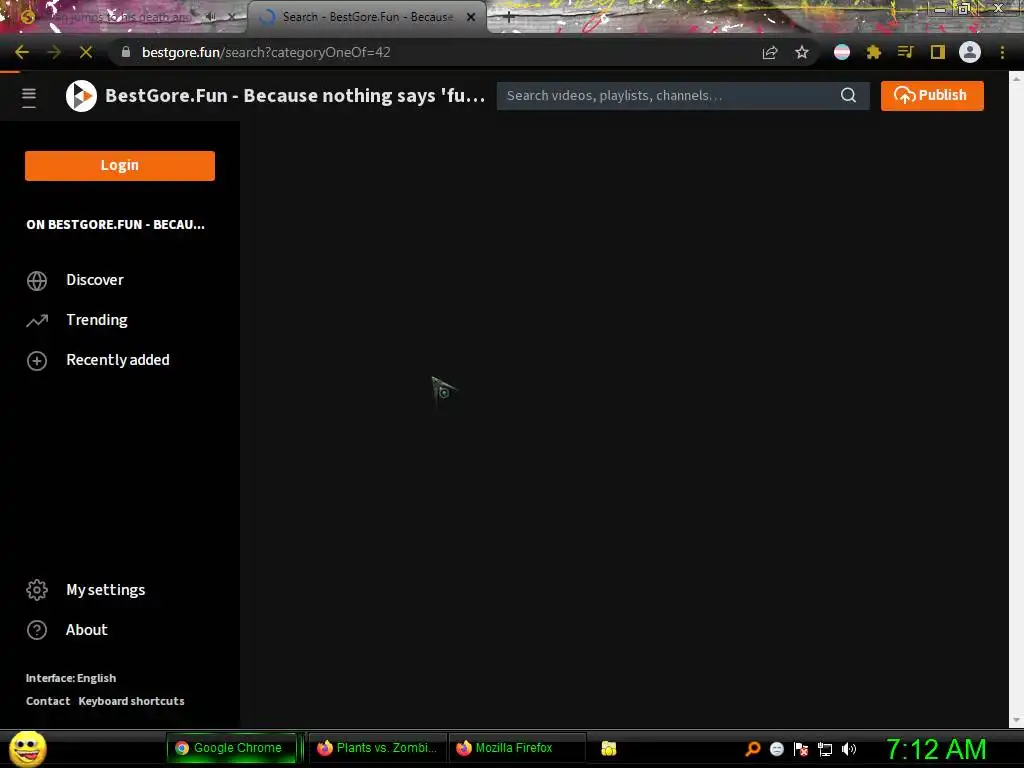1024x768 pixels.
Task: Stop page loading with X icon
Action: pyautogui.click(x=86, y=52)
